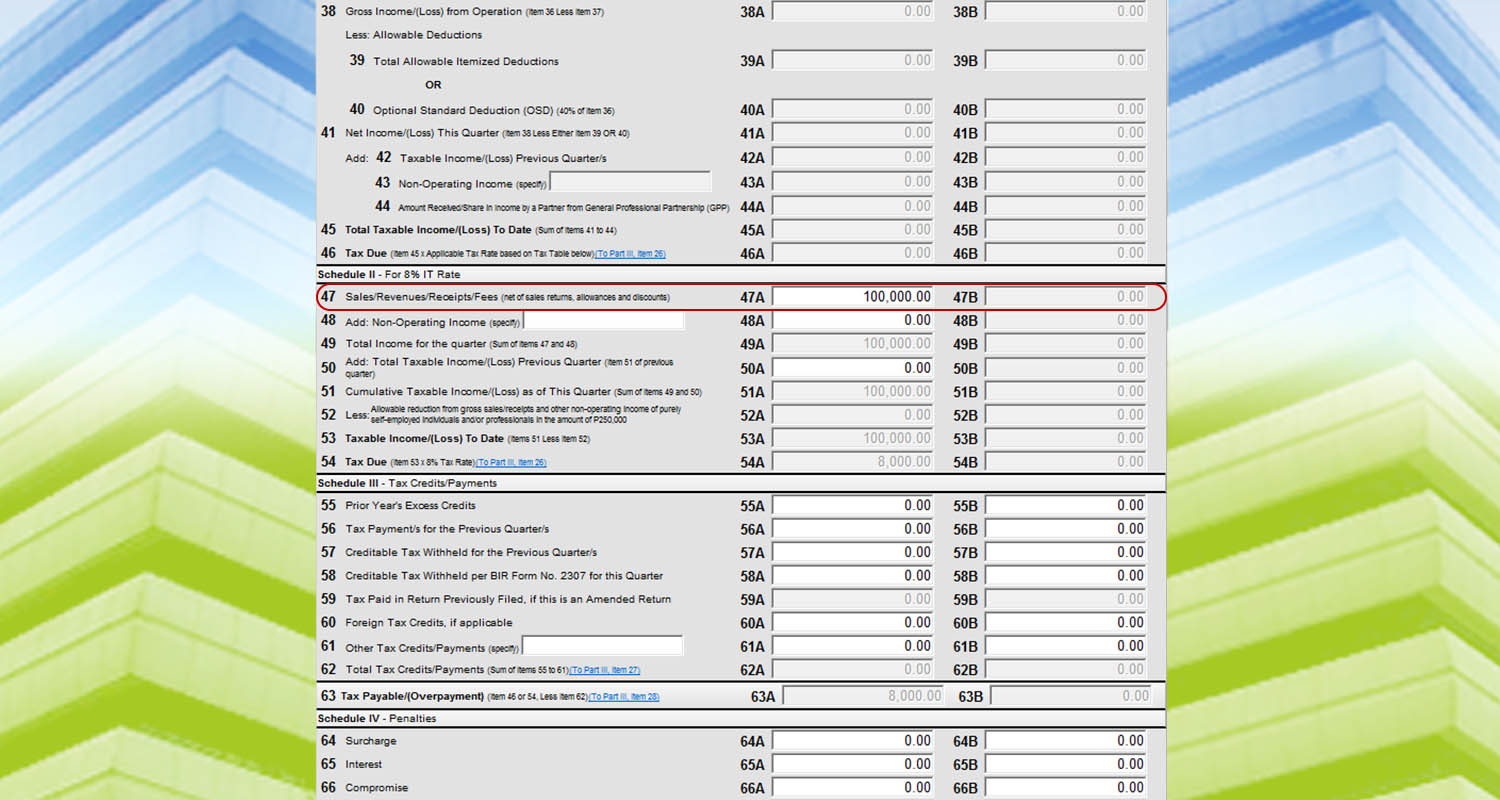This screenshot has width=1500, height=800.
Task: Click the specify text box for item 48
Action: point(603,321)
